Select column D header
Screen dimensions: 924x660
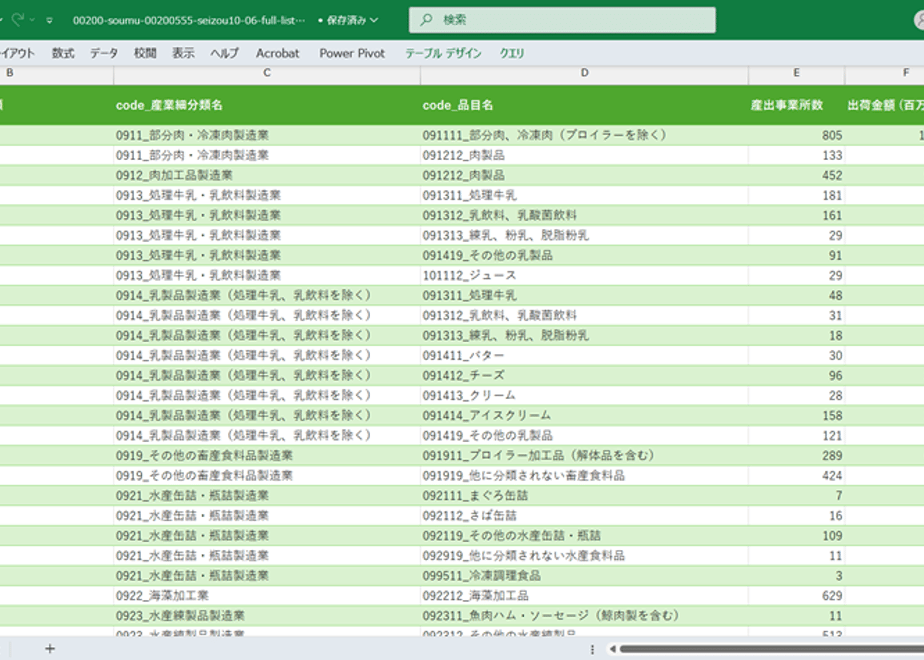tap(584, 72)
